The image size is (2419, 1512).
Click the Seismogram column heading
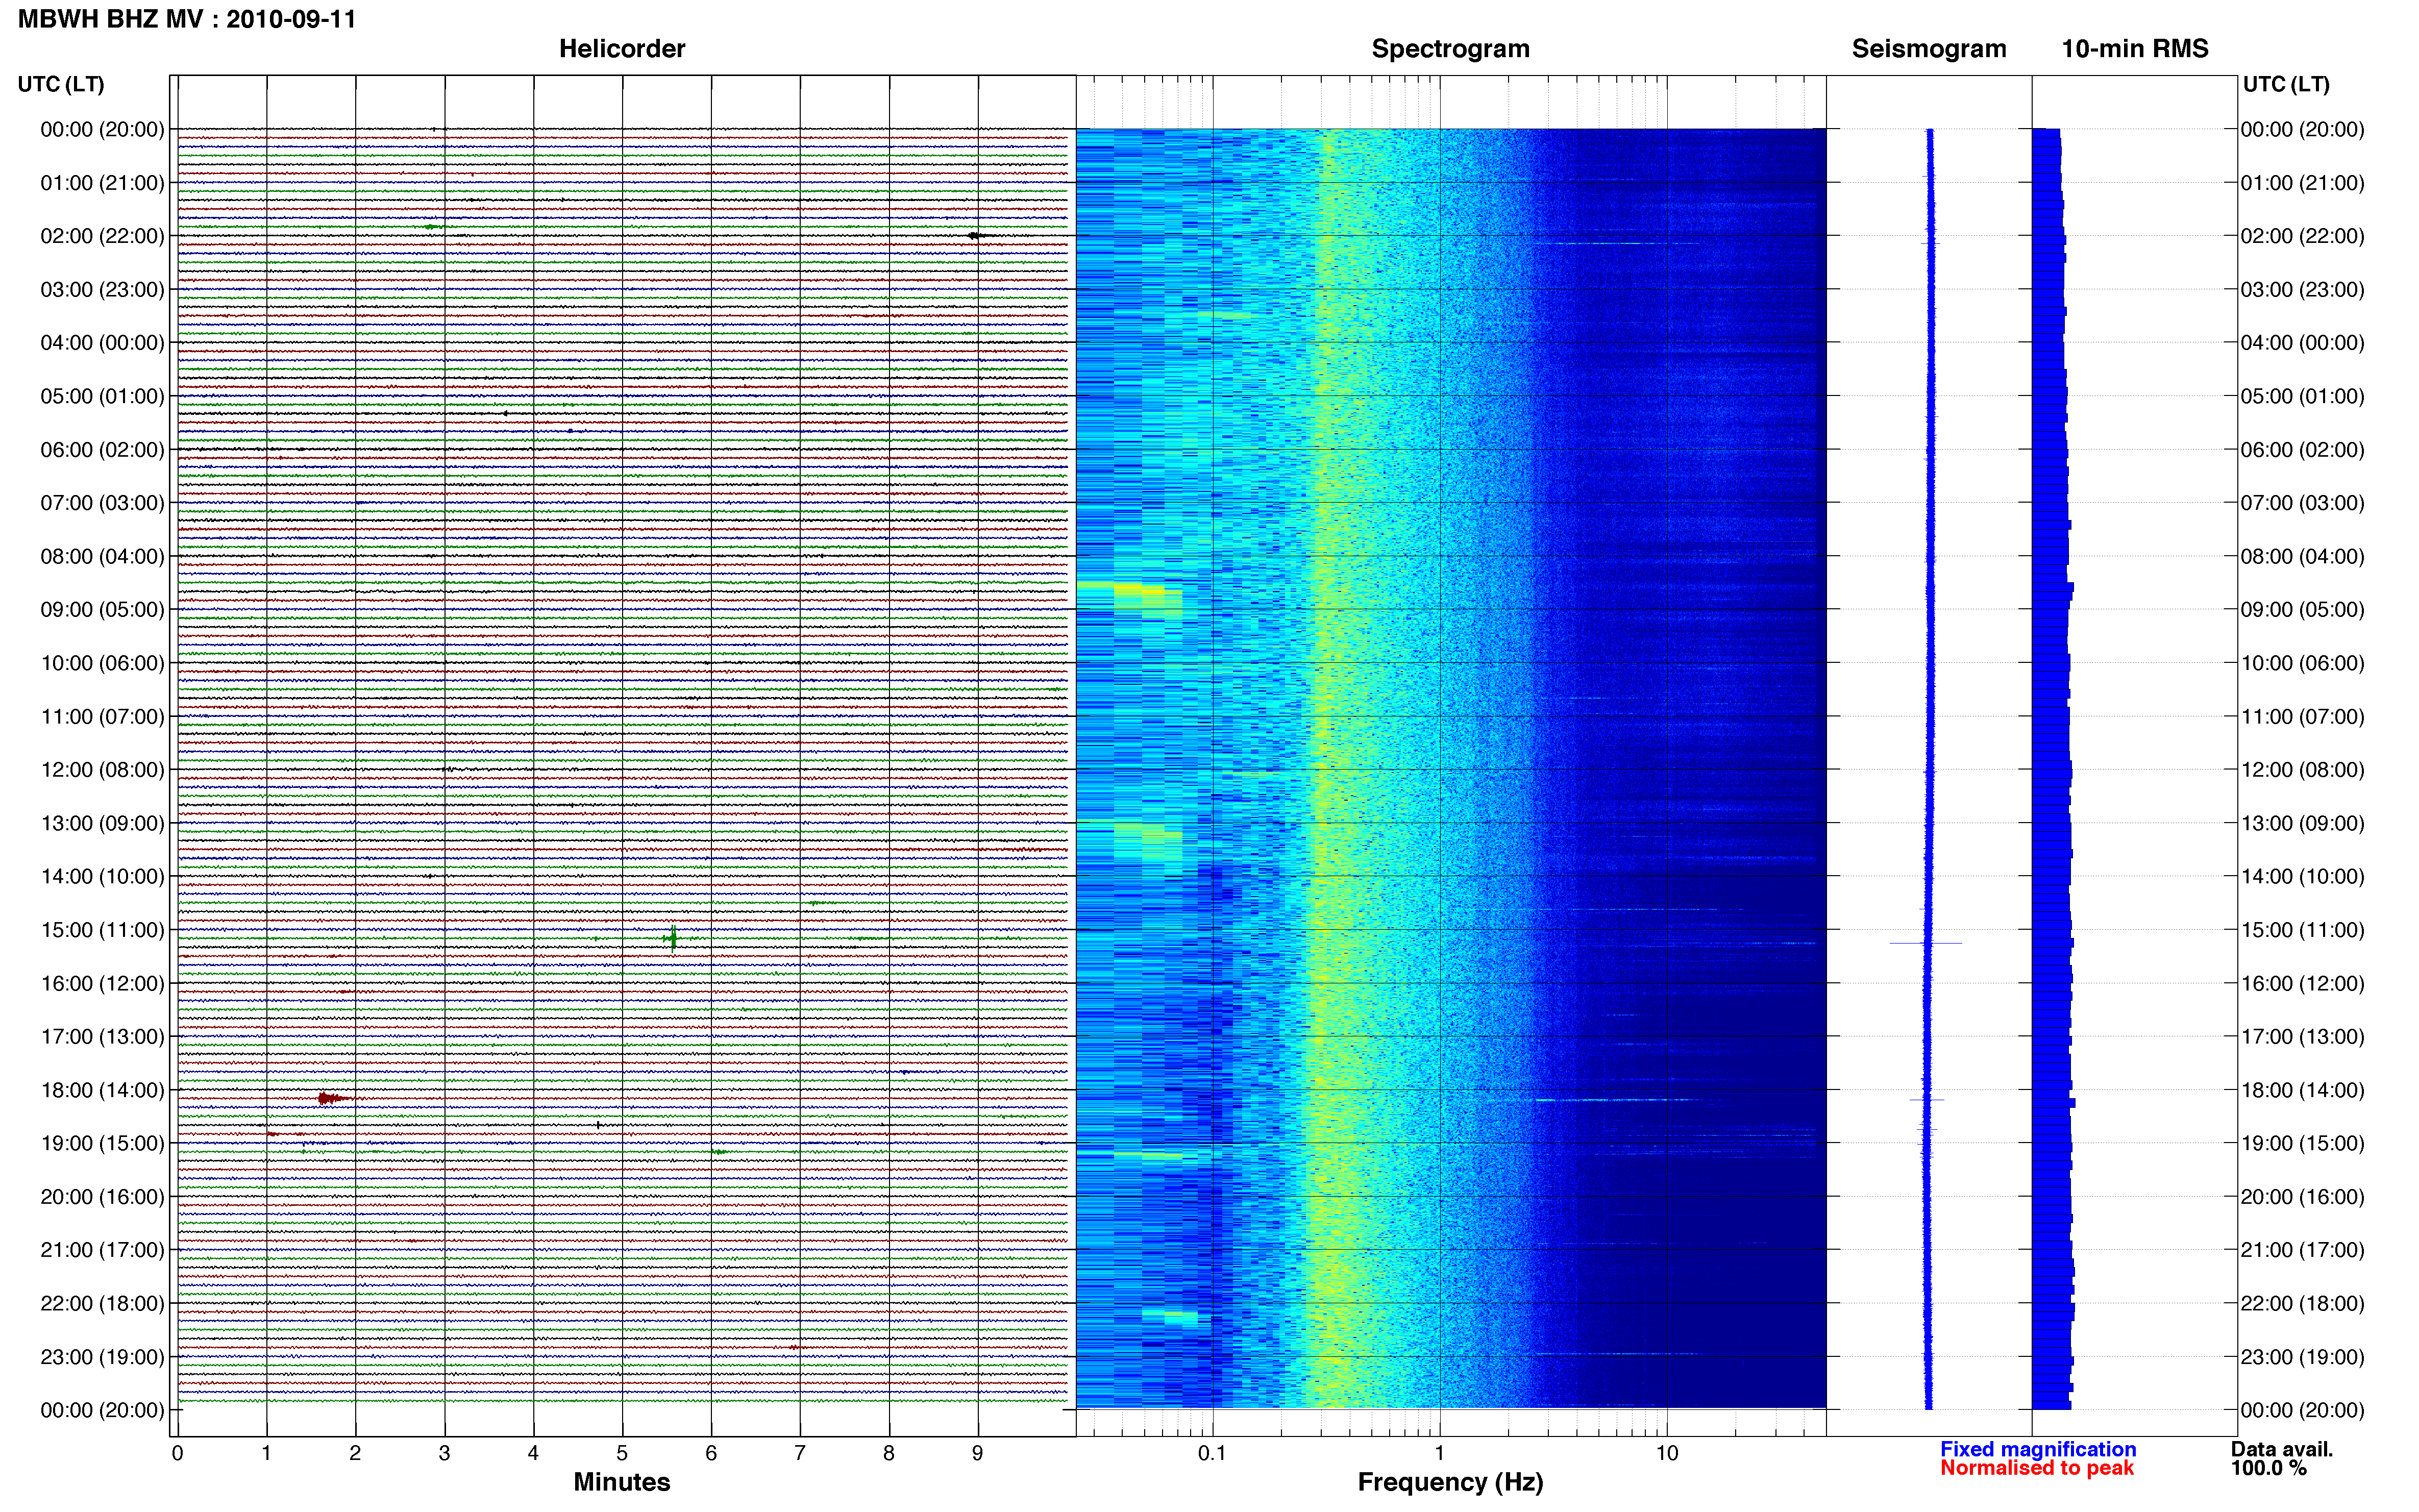click(x=1929, y=49)
